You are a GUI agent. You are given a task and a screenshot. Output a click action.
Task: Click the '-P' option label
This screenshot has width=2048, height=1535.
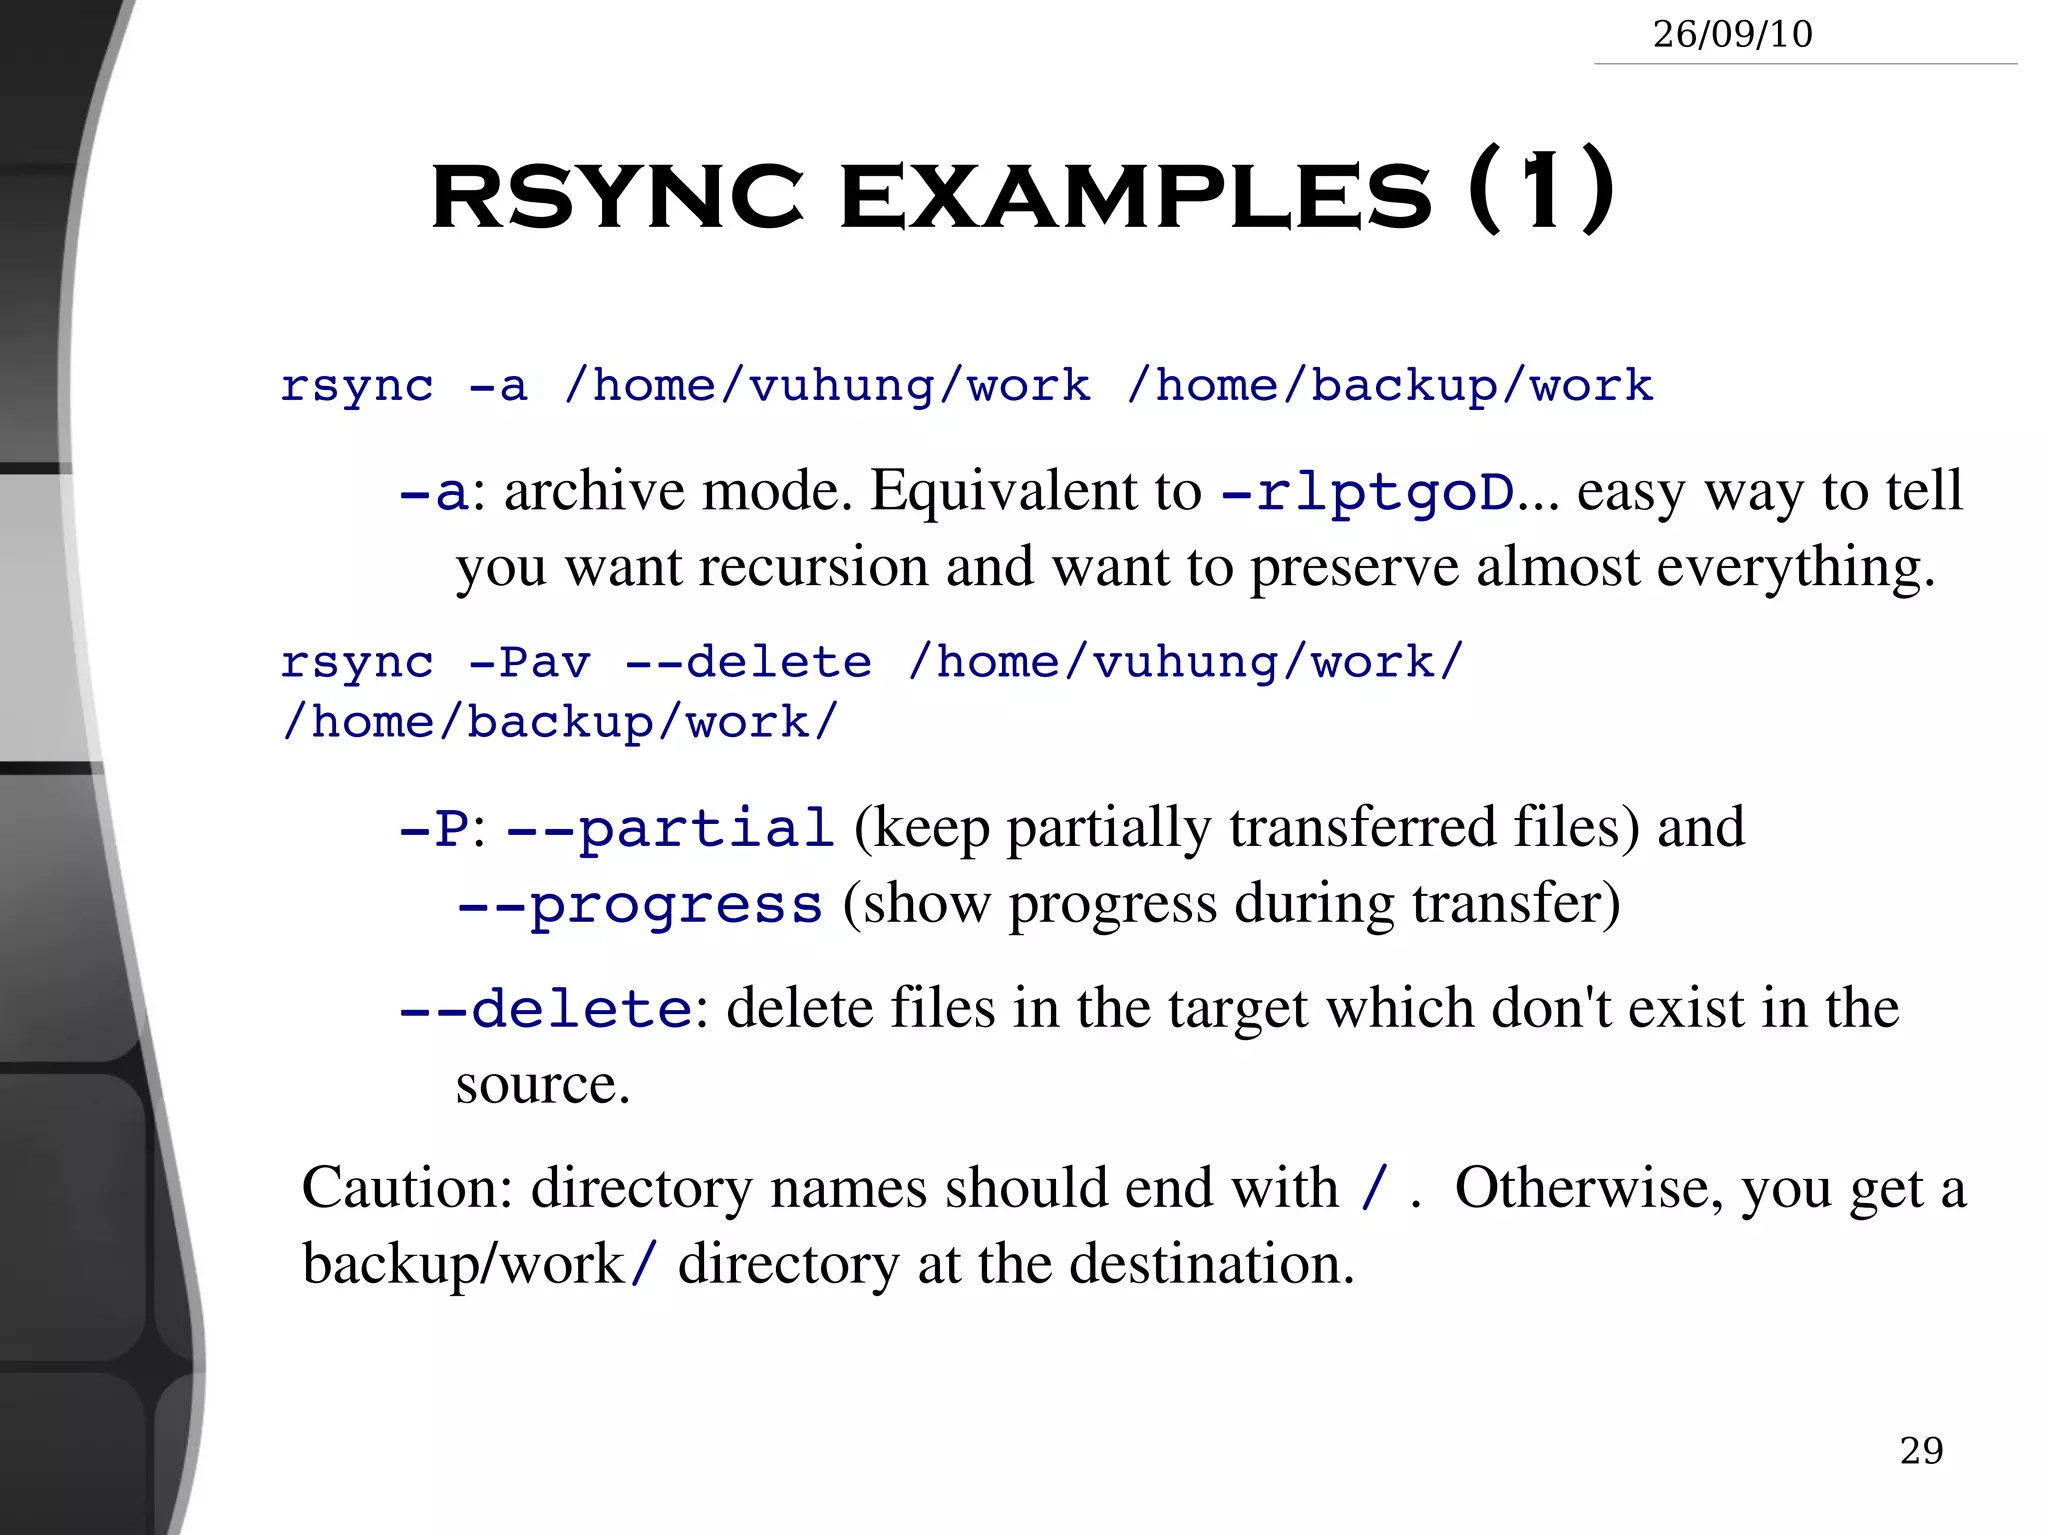click(433, 829)
